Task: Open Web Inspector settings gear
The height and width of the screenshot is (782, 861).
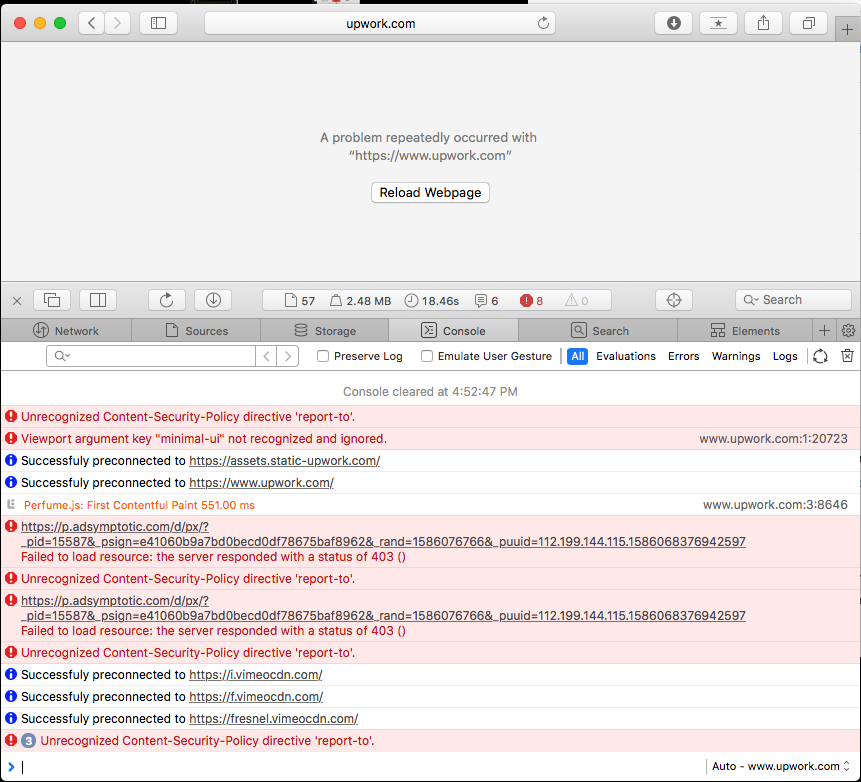Action: [x=848, y=331]
